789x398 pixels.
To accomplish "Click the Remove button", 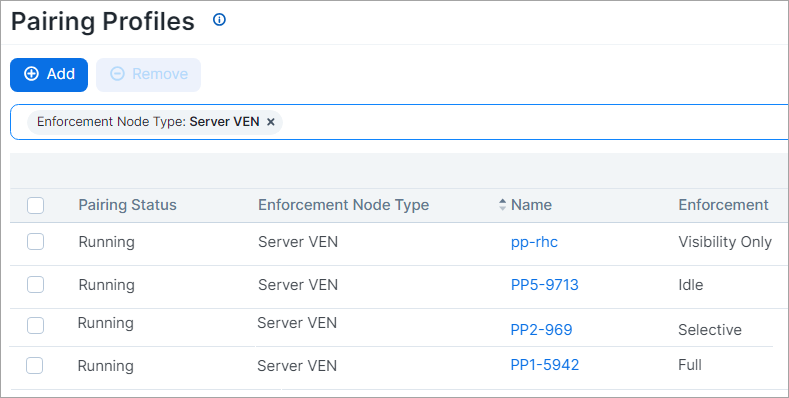I will (148, 74).
